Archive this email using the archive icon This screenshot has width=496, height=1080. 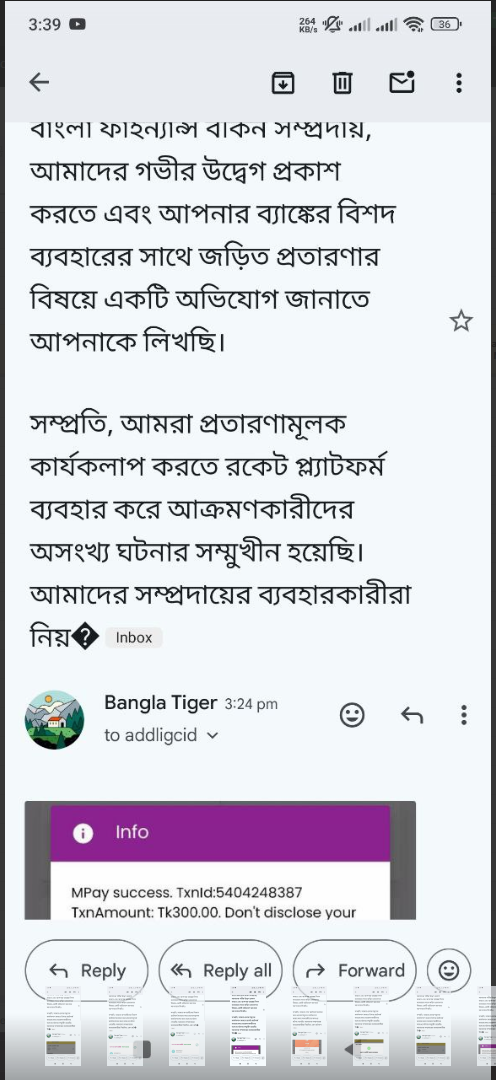283,83
